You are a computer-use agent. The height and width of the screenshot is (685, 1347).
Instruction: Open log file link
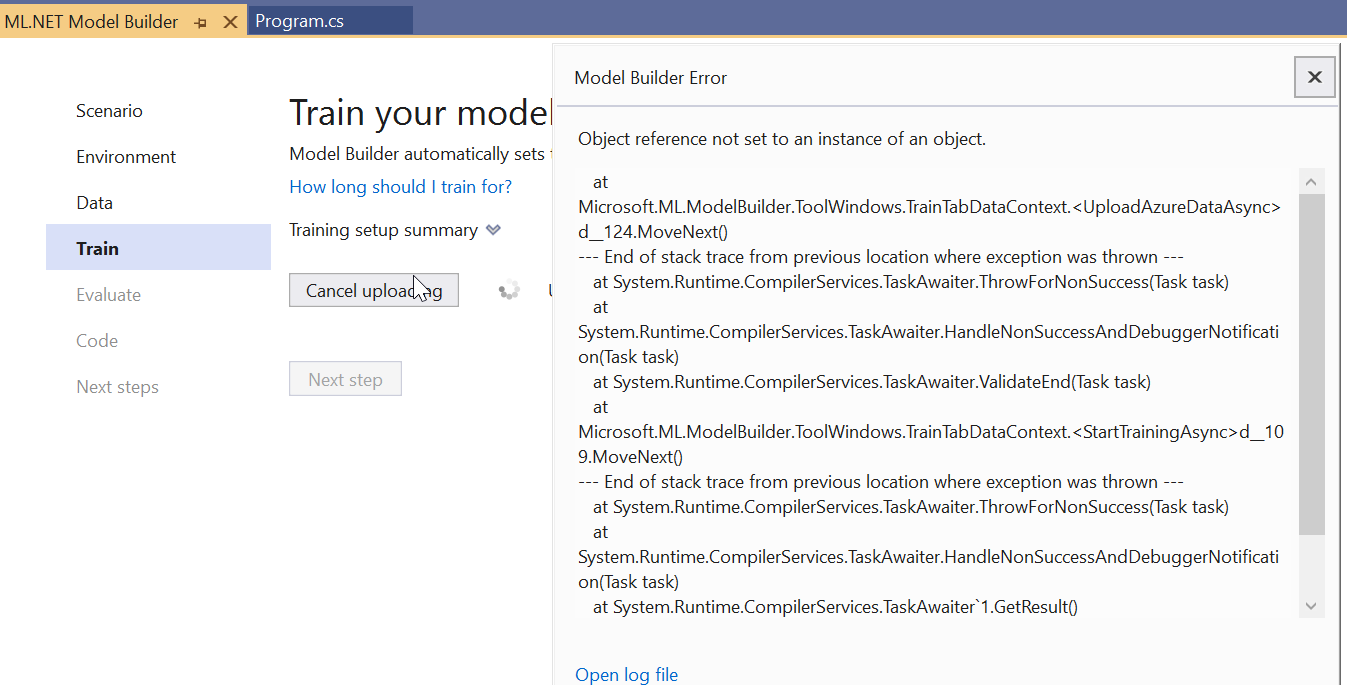pyautogui.click(x=626, y=674)
